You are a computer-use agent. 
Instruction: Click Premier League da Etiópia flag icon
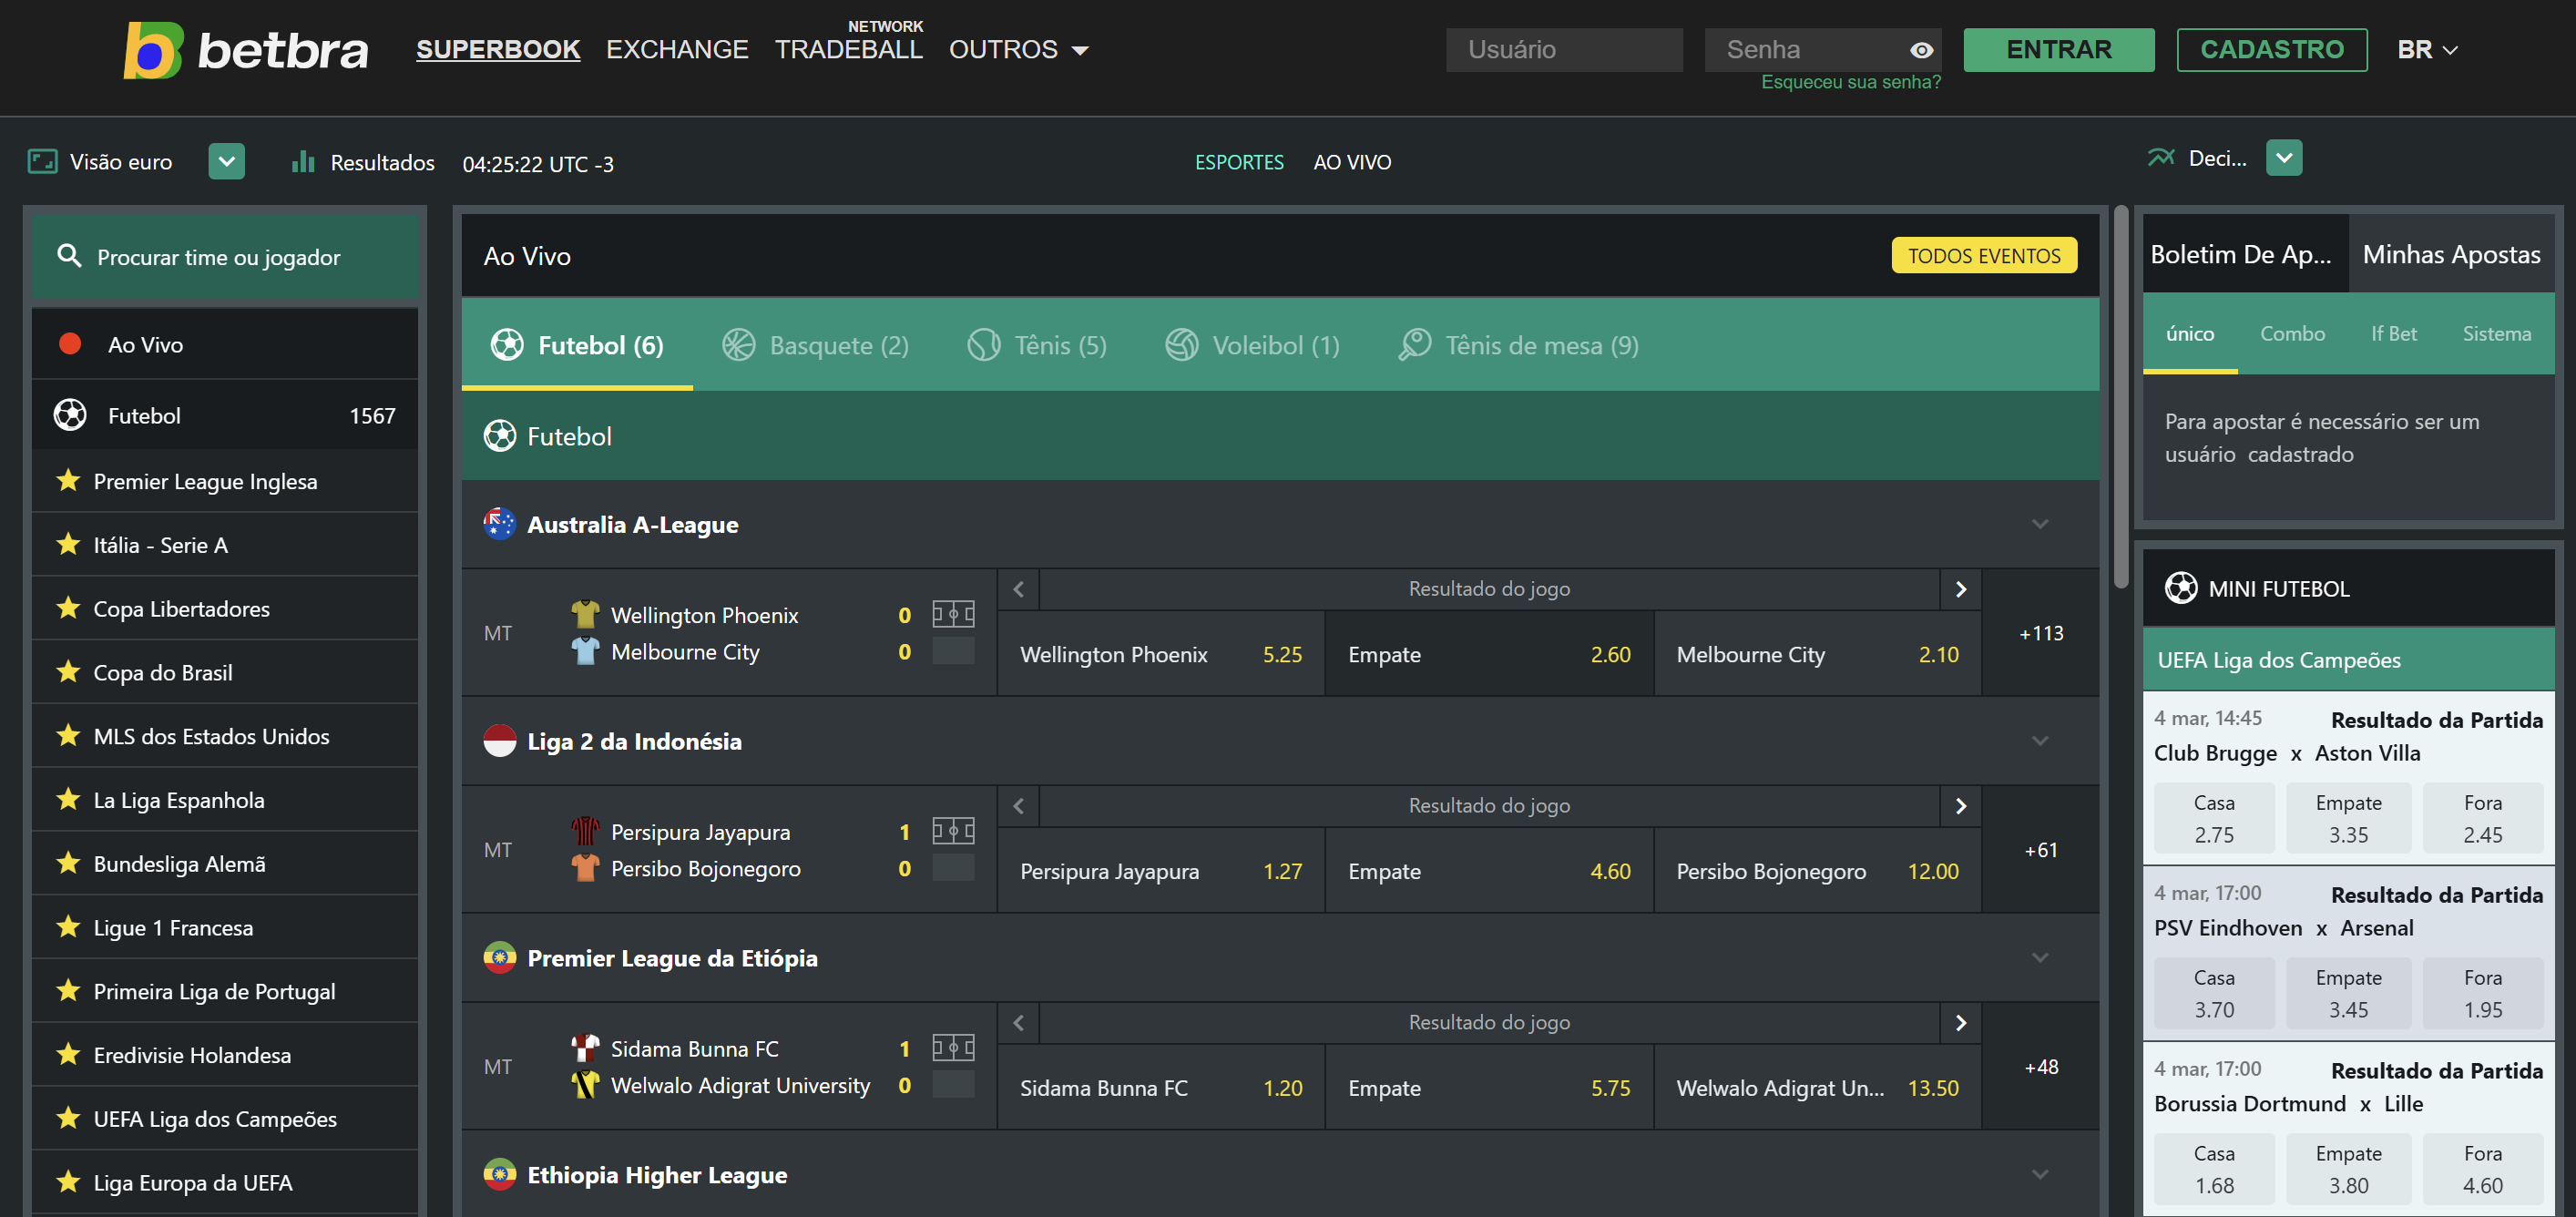pos(499,957)
